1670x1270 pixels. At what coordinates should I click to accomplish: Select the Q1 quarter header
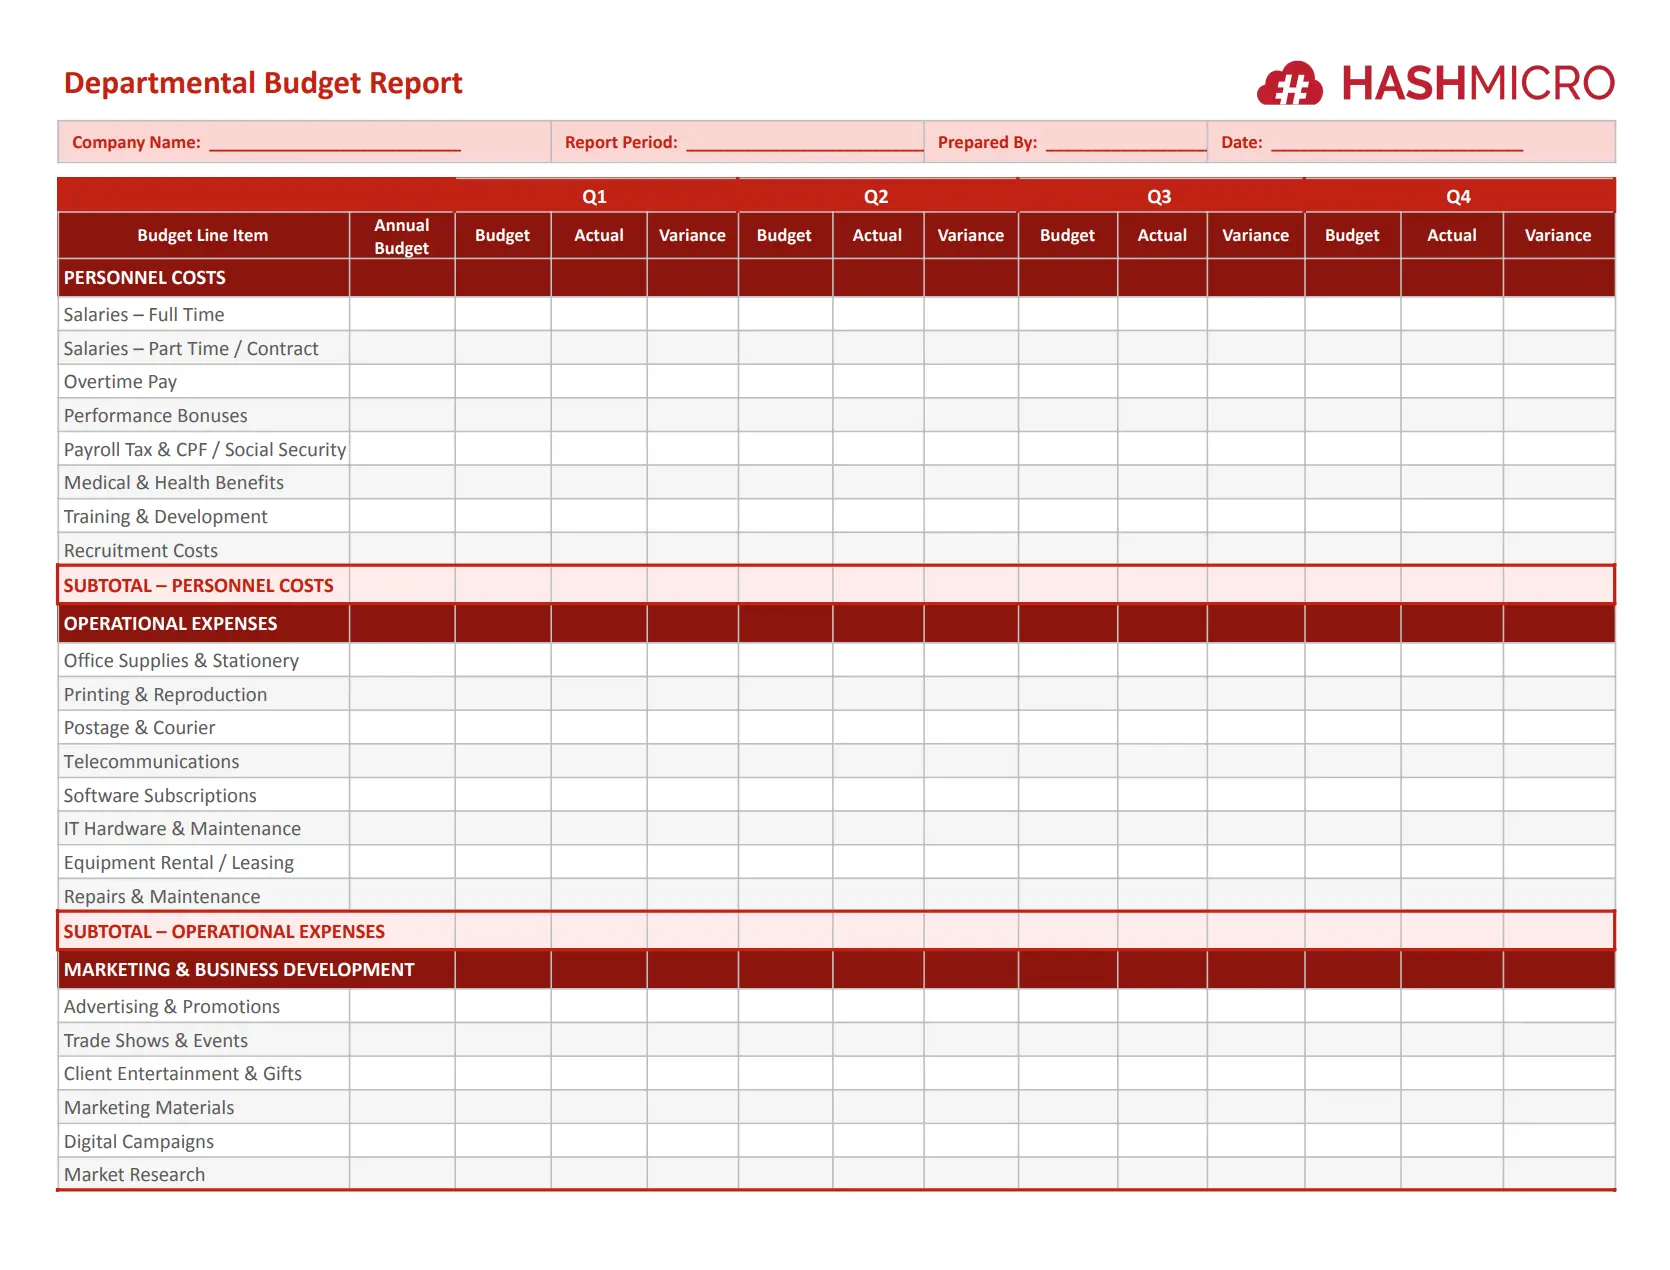pyautogui.click(x=595, y=197)
